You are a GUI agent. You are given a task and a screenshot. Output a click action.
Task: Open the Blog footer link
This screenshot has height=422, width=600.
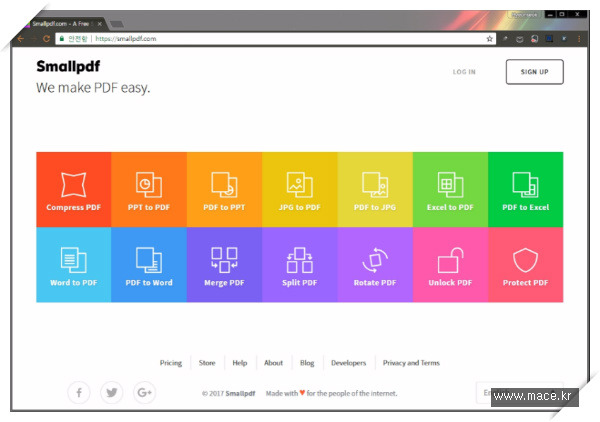coord(307,363)
